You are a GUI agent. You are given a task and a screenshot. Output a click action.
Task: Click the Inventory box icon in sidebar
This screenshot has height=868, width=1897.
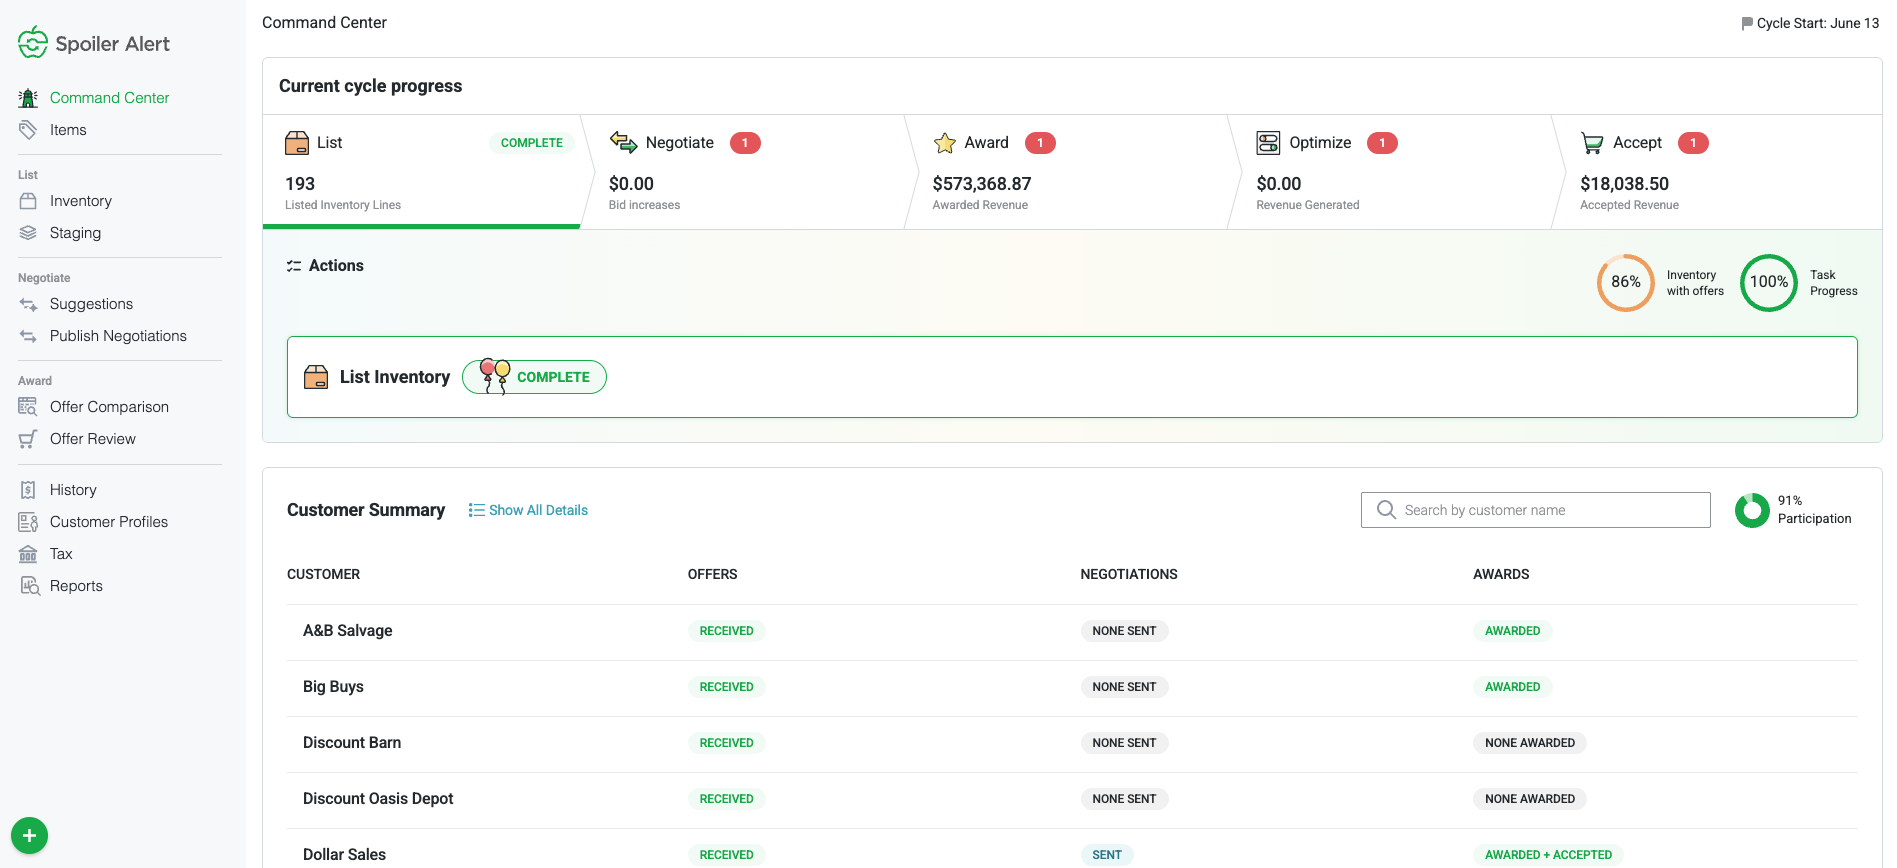pos(28,201)
